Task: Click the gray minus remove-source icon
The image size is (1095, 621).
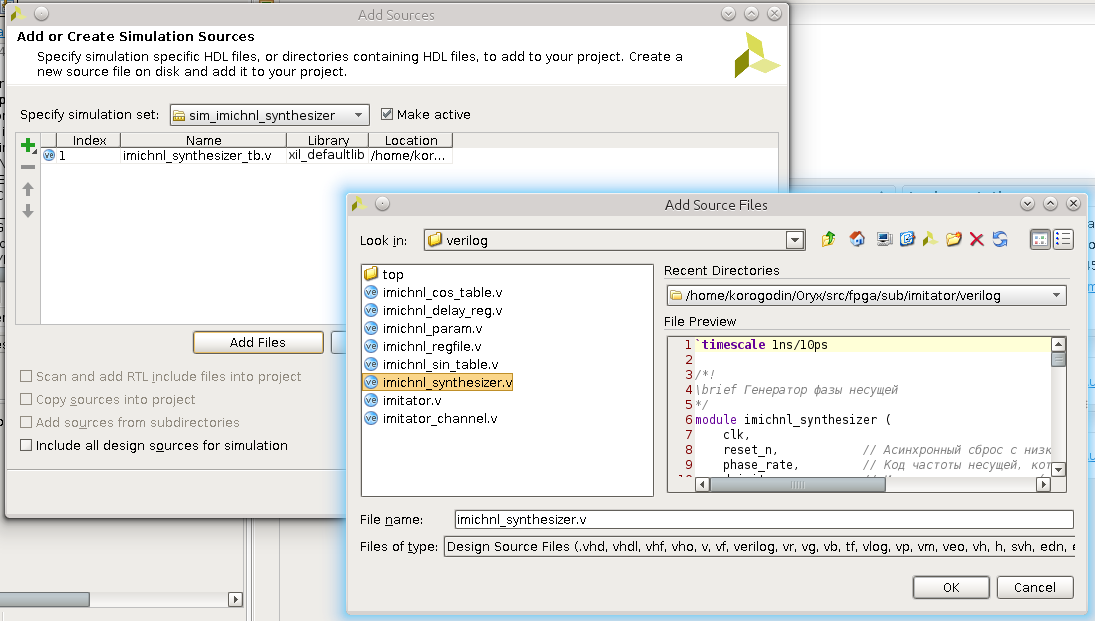Action: (x=28, y=168)
